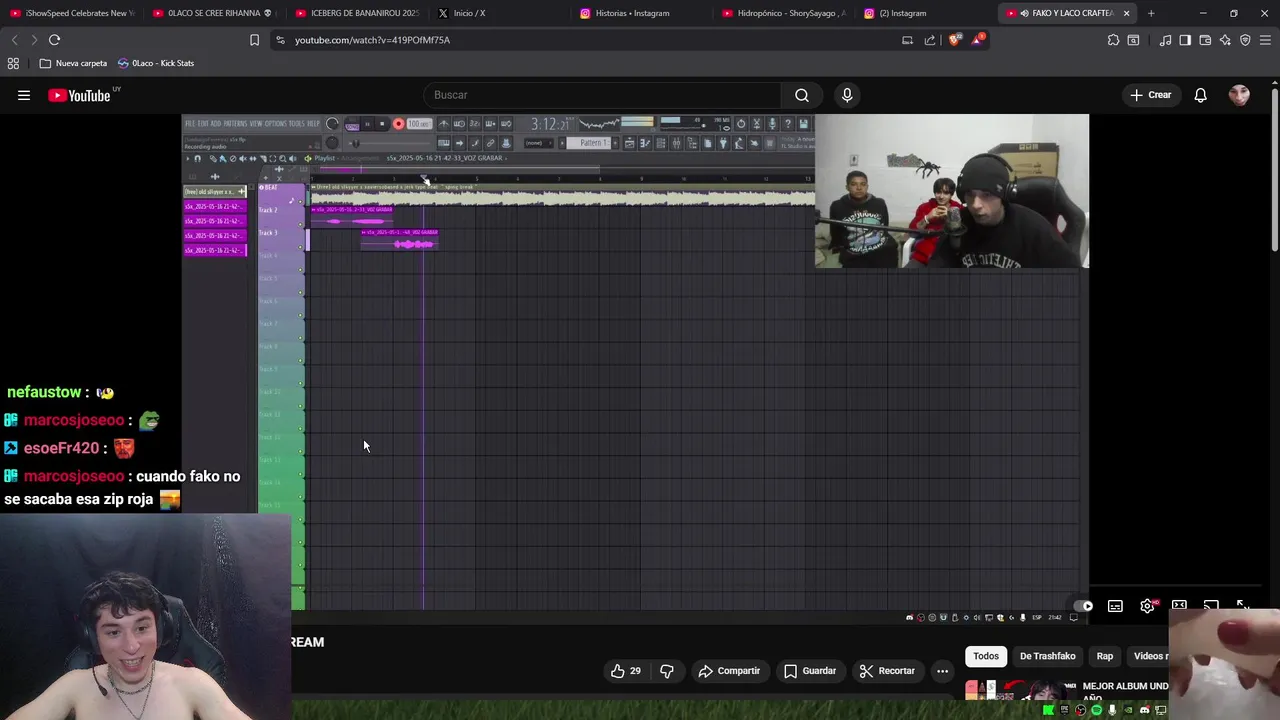Open the Brave playlist music-note icon
Screen dimensions: 1280x720
pos(1165,40)
